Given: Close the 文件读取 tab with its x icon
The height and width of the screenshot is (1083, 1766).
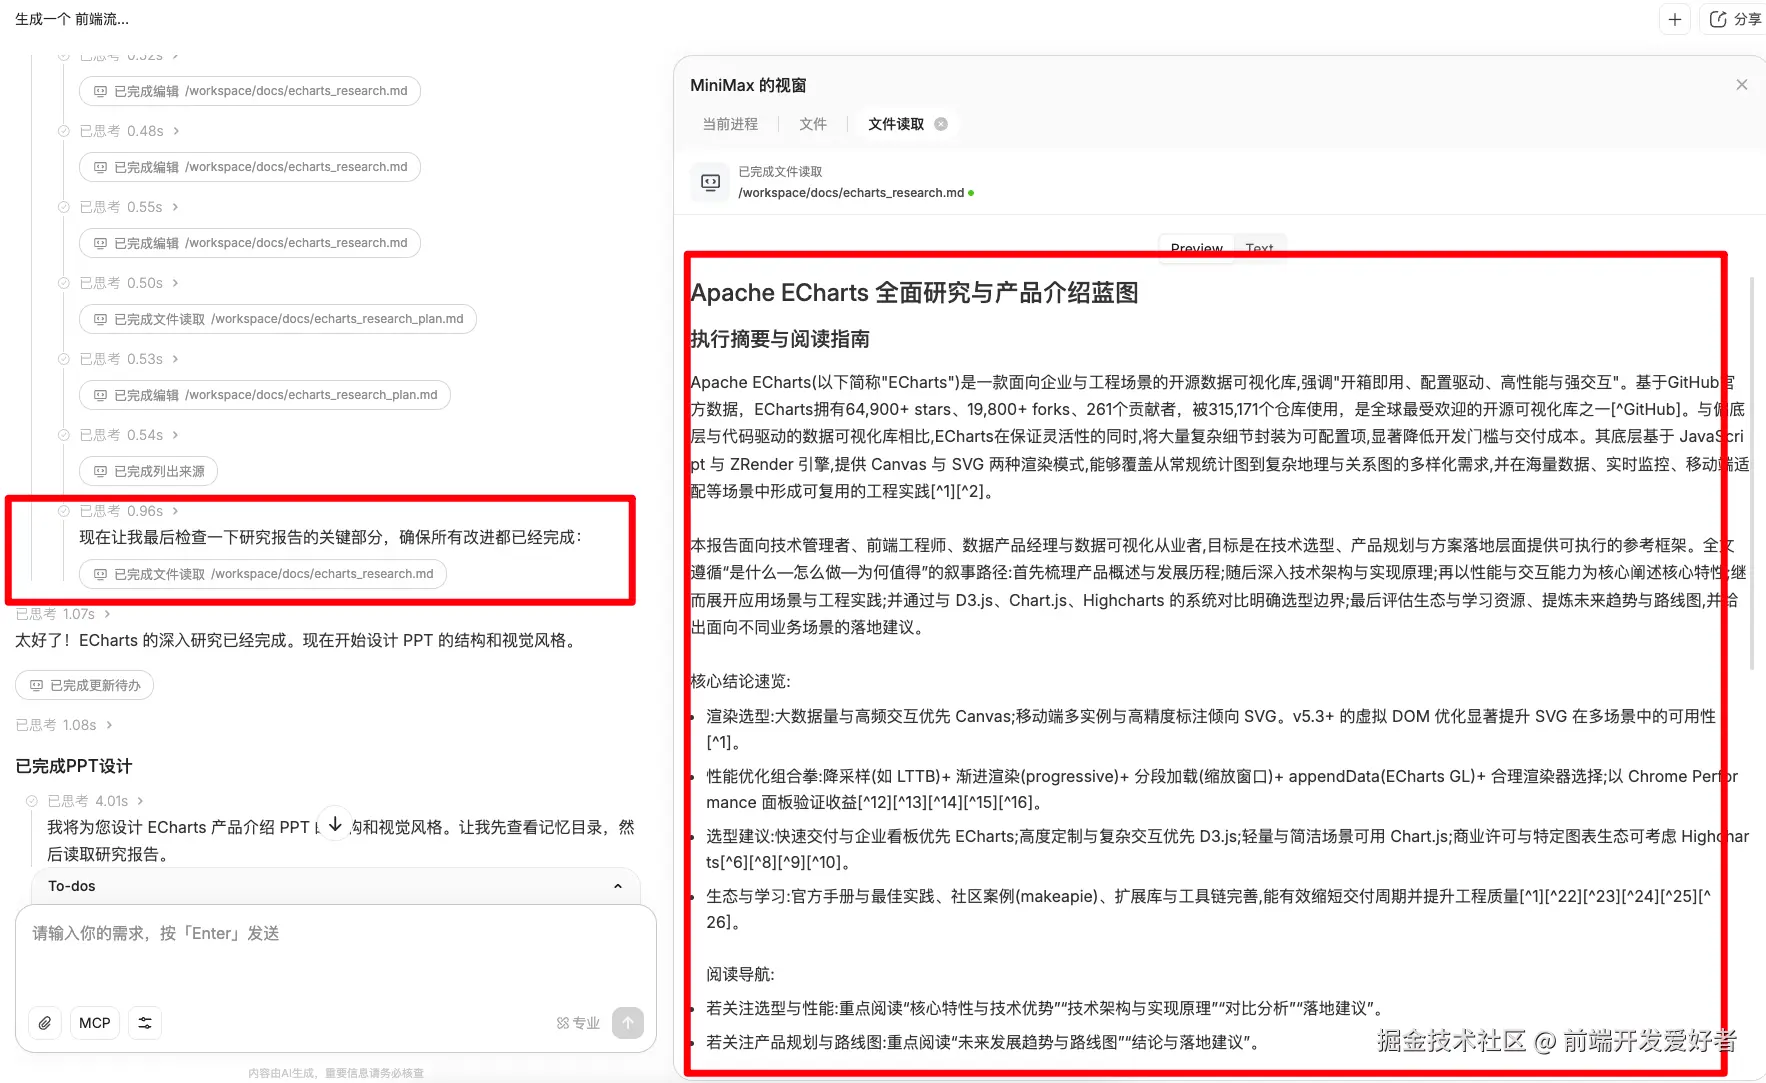Looking at the screenshot, I should point(941,124).
